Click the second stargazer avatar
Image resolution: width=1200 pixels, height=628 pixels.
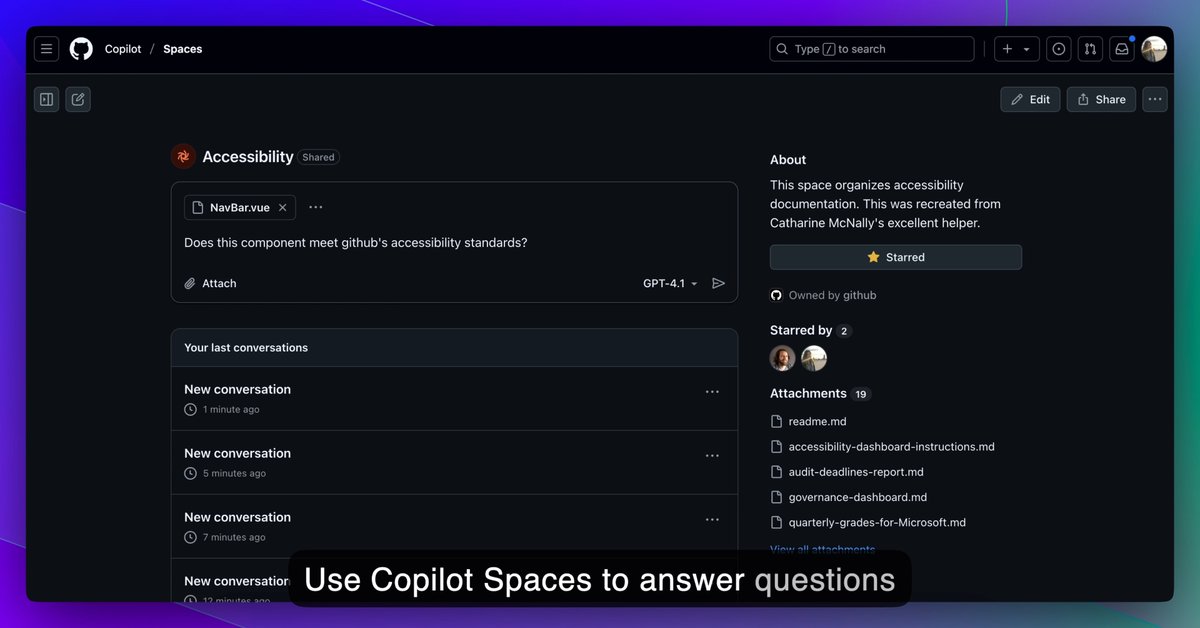coord(814,358)
